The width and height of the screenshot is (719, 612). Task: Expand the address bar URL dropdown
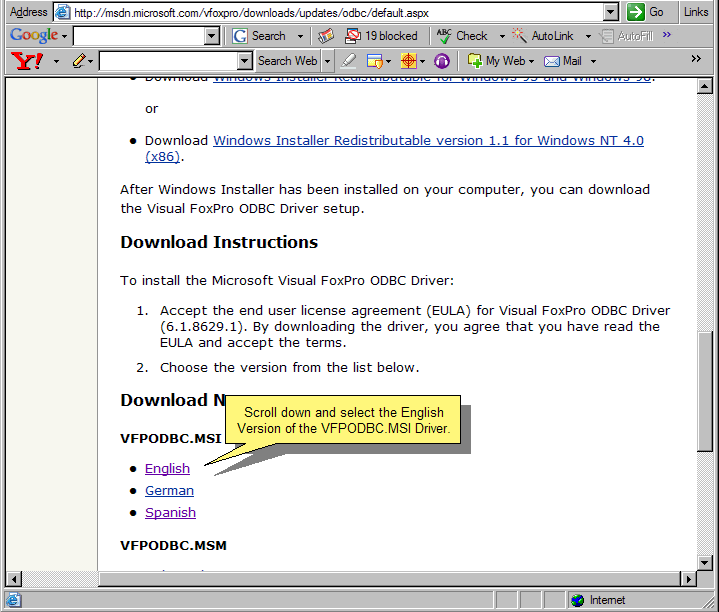(611, 12)
